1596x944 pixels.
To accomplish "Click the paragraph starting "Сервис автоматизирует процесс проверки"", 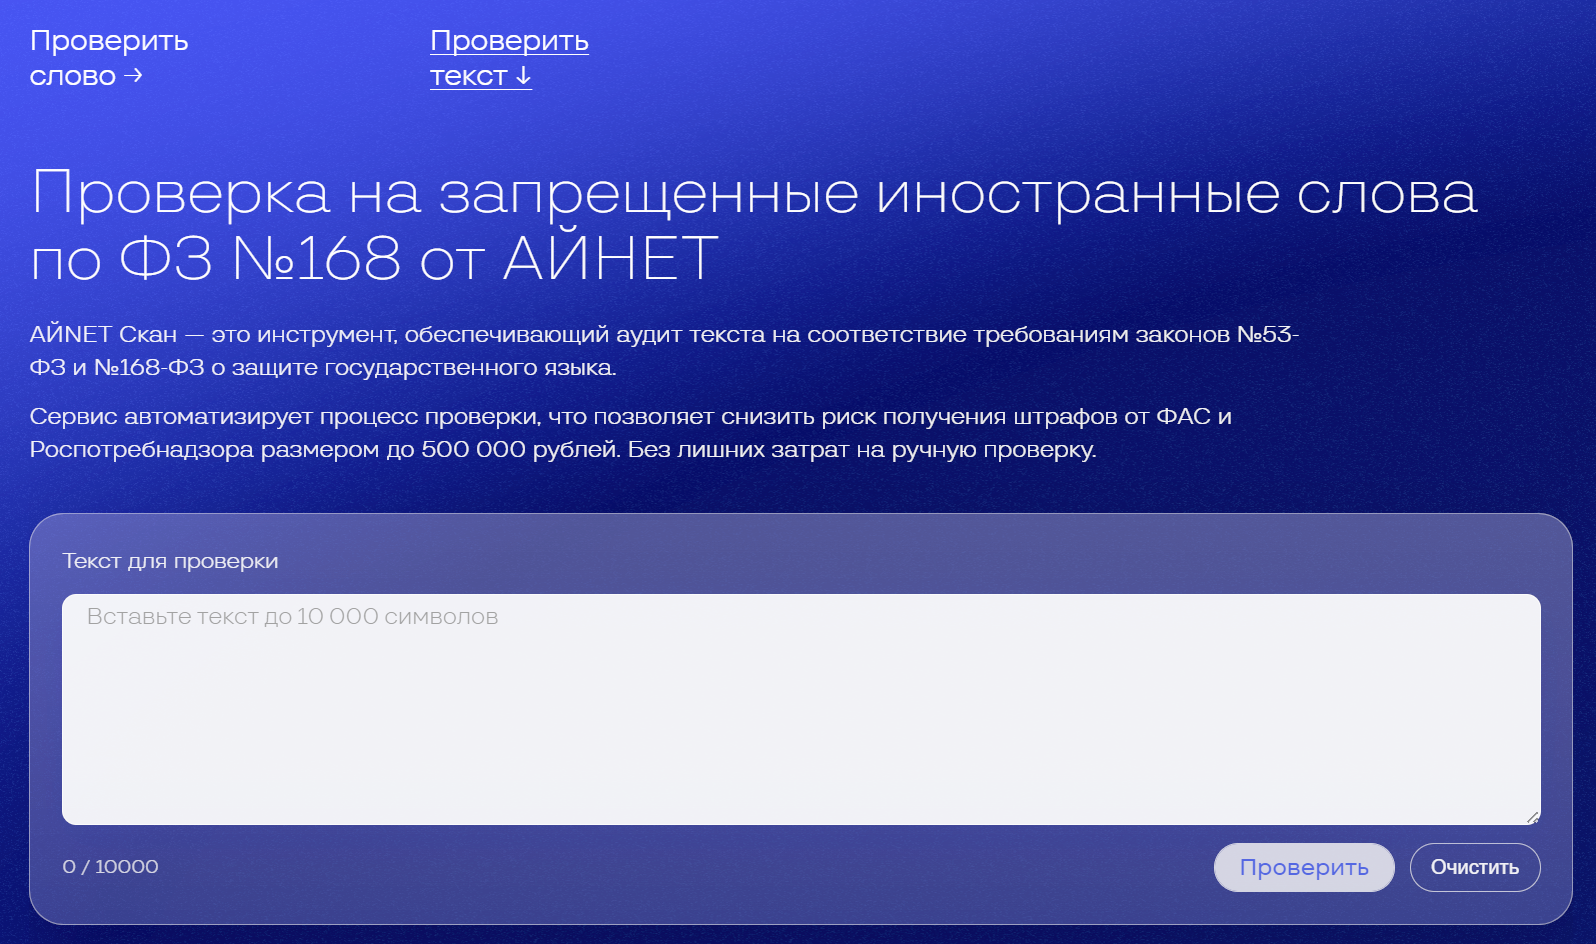I will click(x=631, y=433).
